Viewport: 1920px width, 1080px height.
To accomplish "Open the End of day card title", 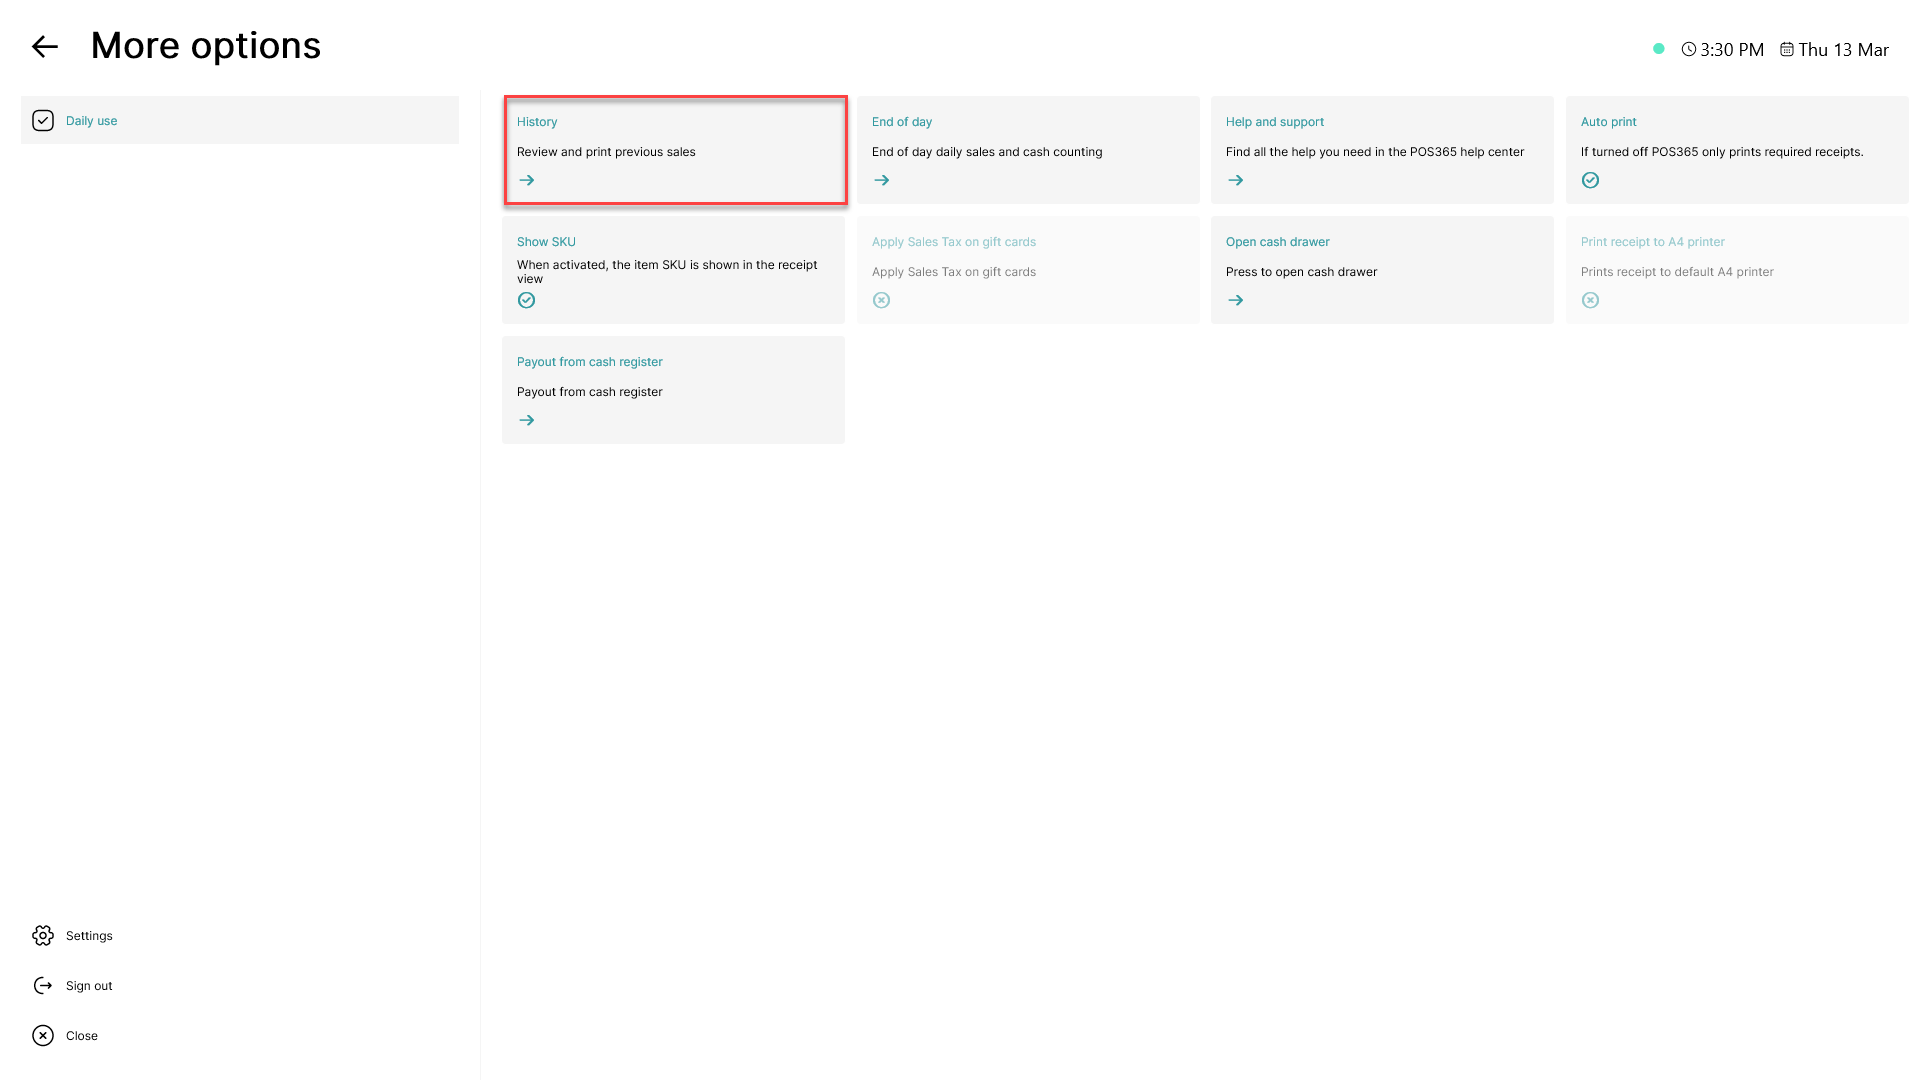I will click(902, 122).
